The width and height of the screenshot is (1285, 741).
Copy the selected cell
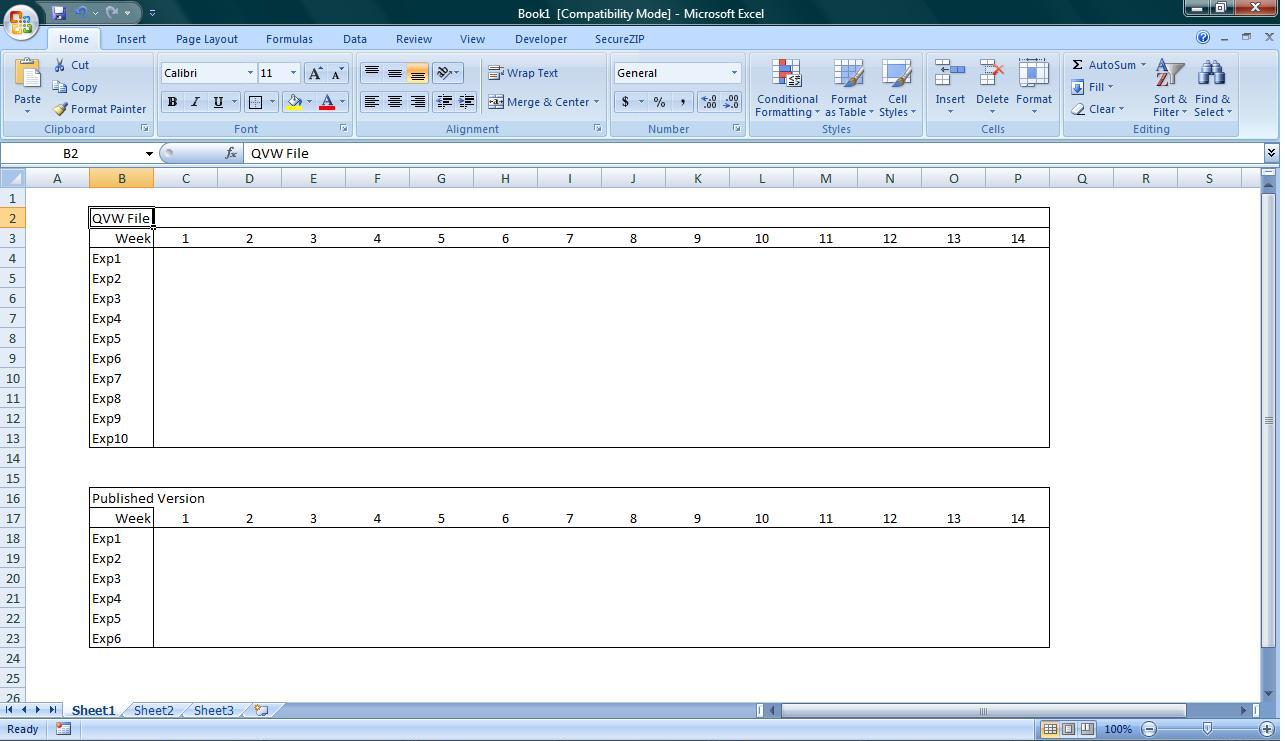(75, 87)
